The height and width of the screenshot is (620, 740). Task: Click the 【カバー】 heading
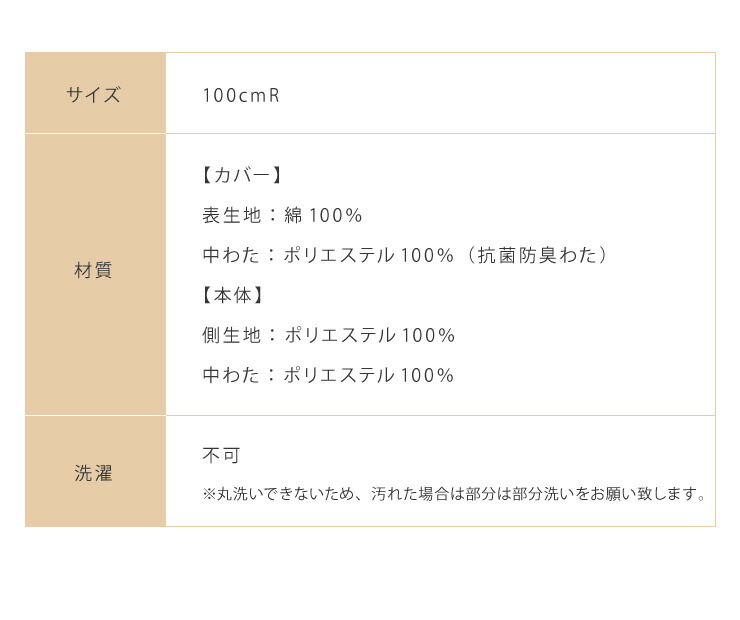coord(242,176)
